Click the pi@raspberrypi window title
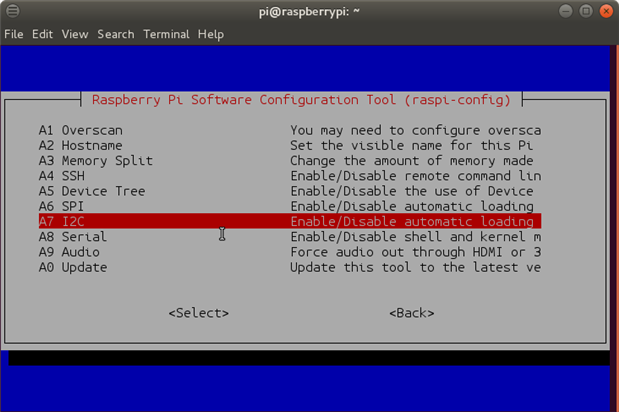This screenshot has width=619, height=412. click(x=309, y=12)
